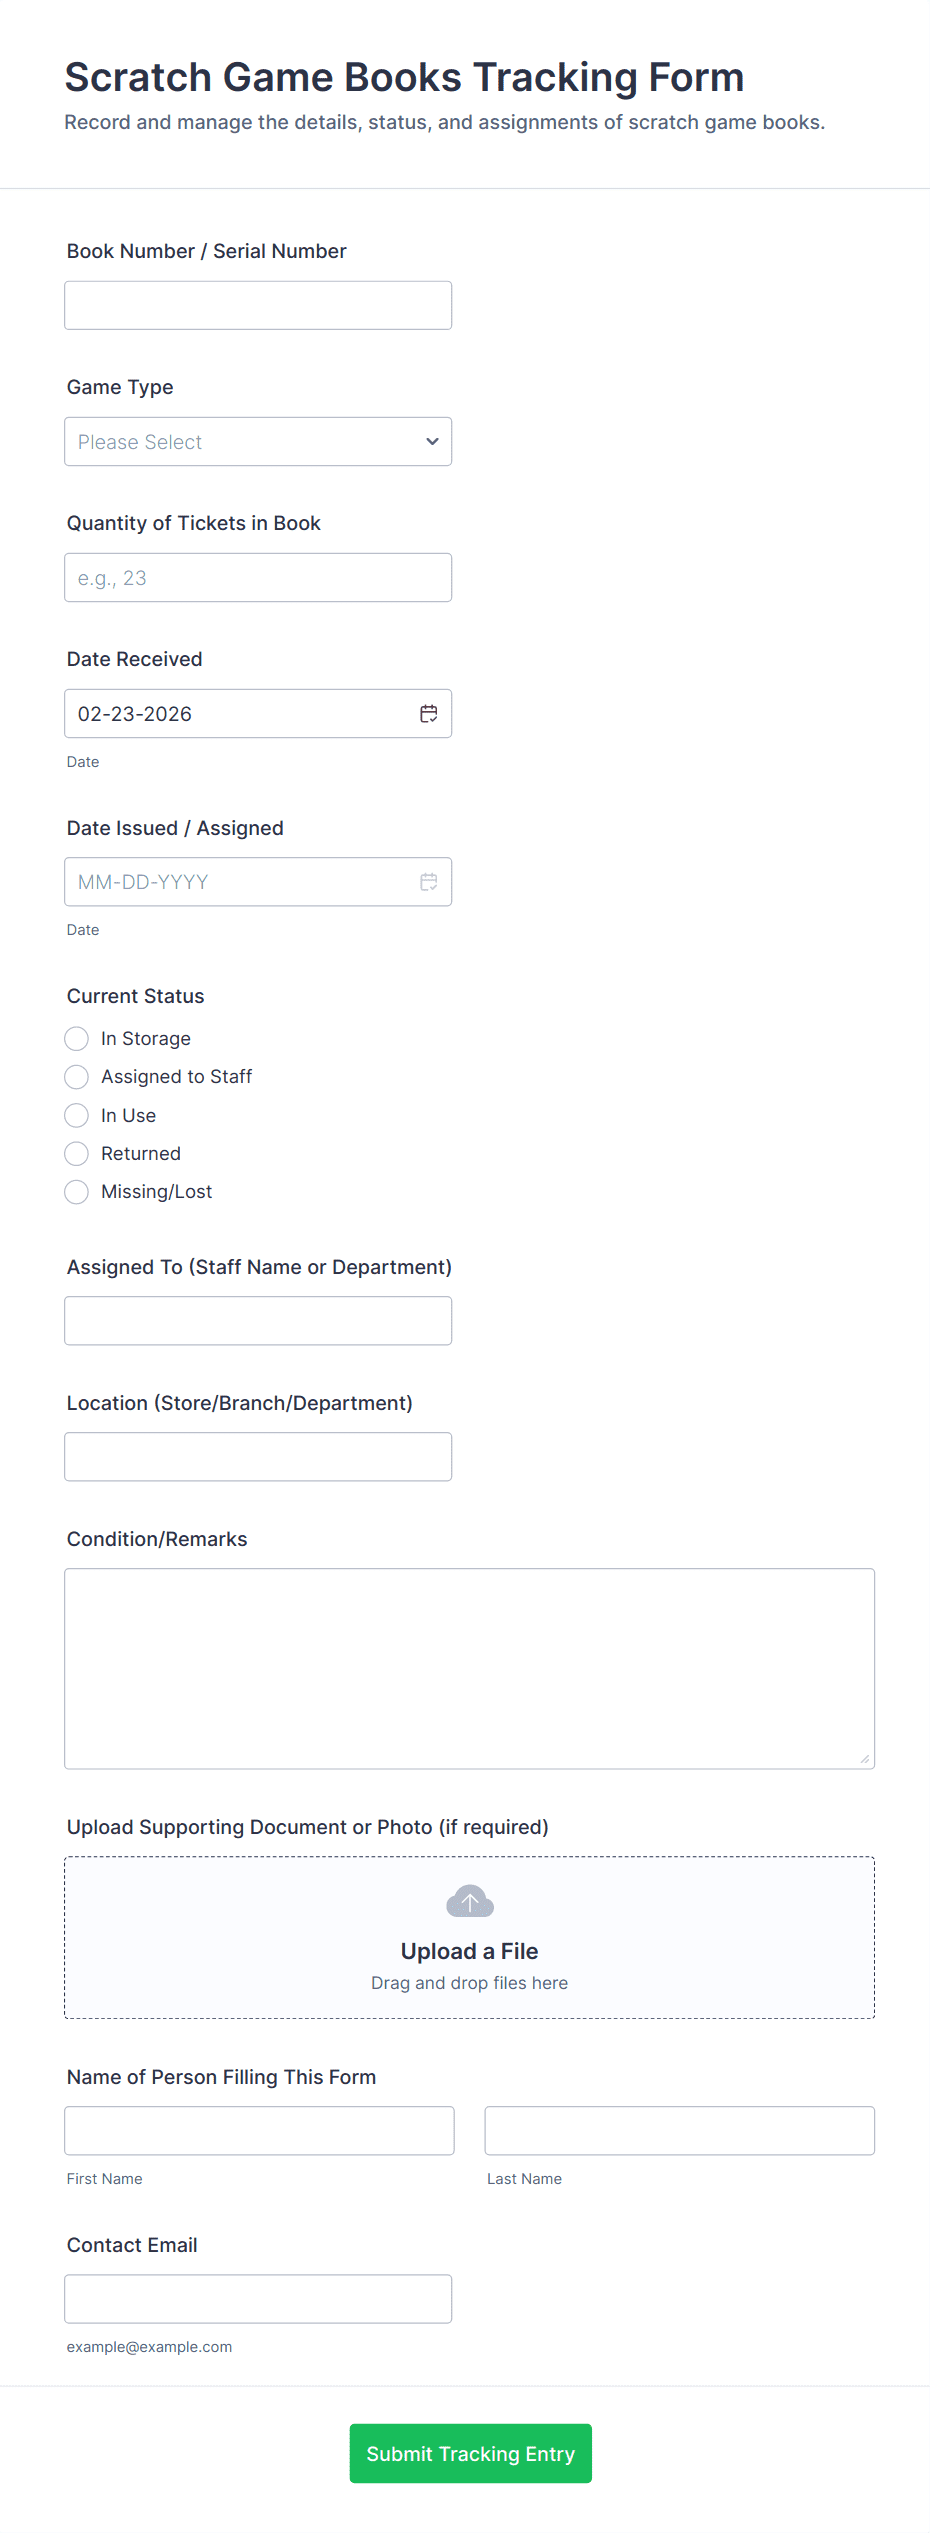Submit the tracking entry form
This screenshot has width=930, height=2533.
pos(470,2453)
